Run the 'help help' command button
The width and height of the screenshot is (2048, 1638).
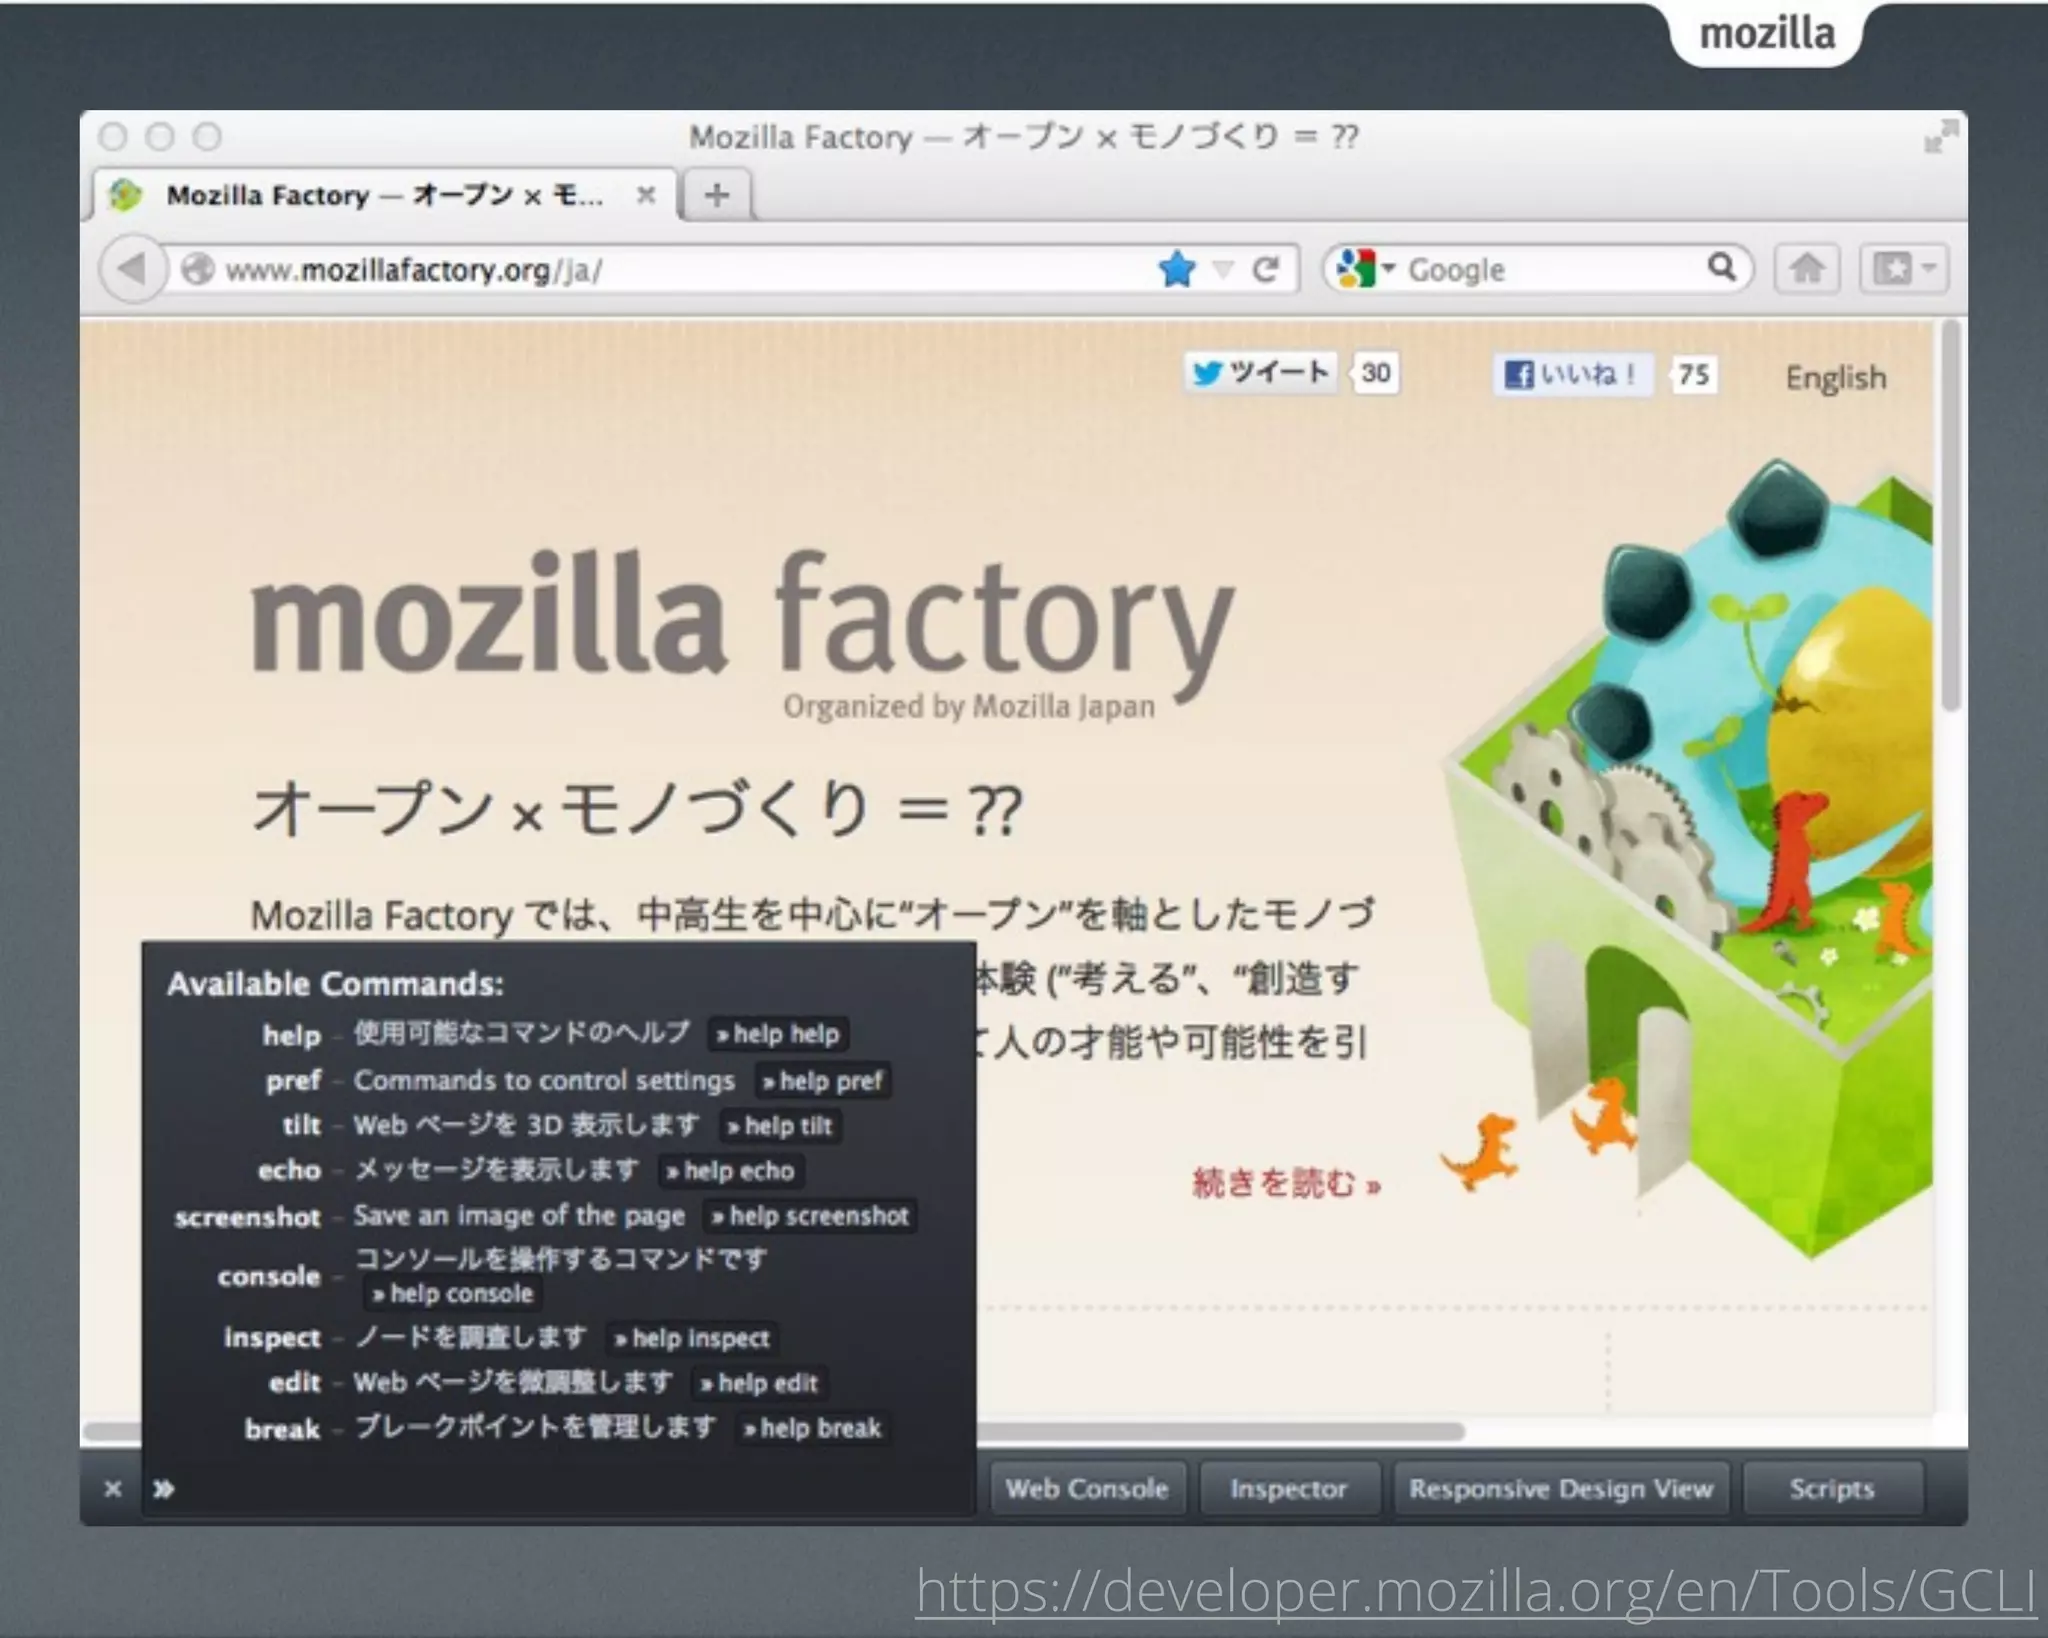[778, 1034]
